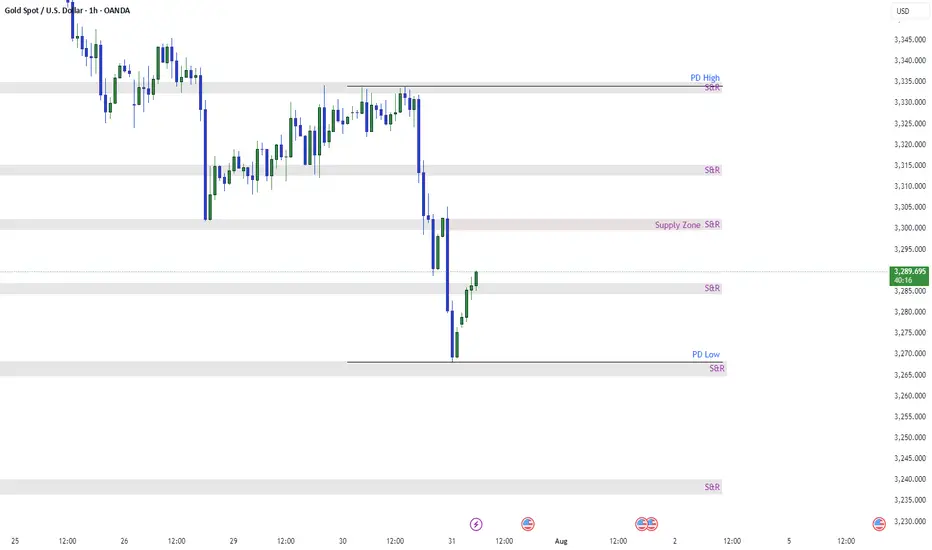Screen dimensions: 932x550
Task: Click the S&R label at the 3,285 level
Action: coord(712,288)
